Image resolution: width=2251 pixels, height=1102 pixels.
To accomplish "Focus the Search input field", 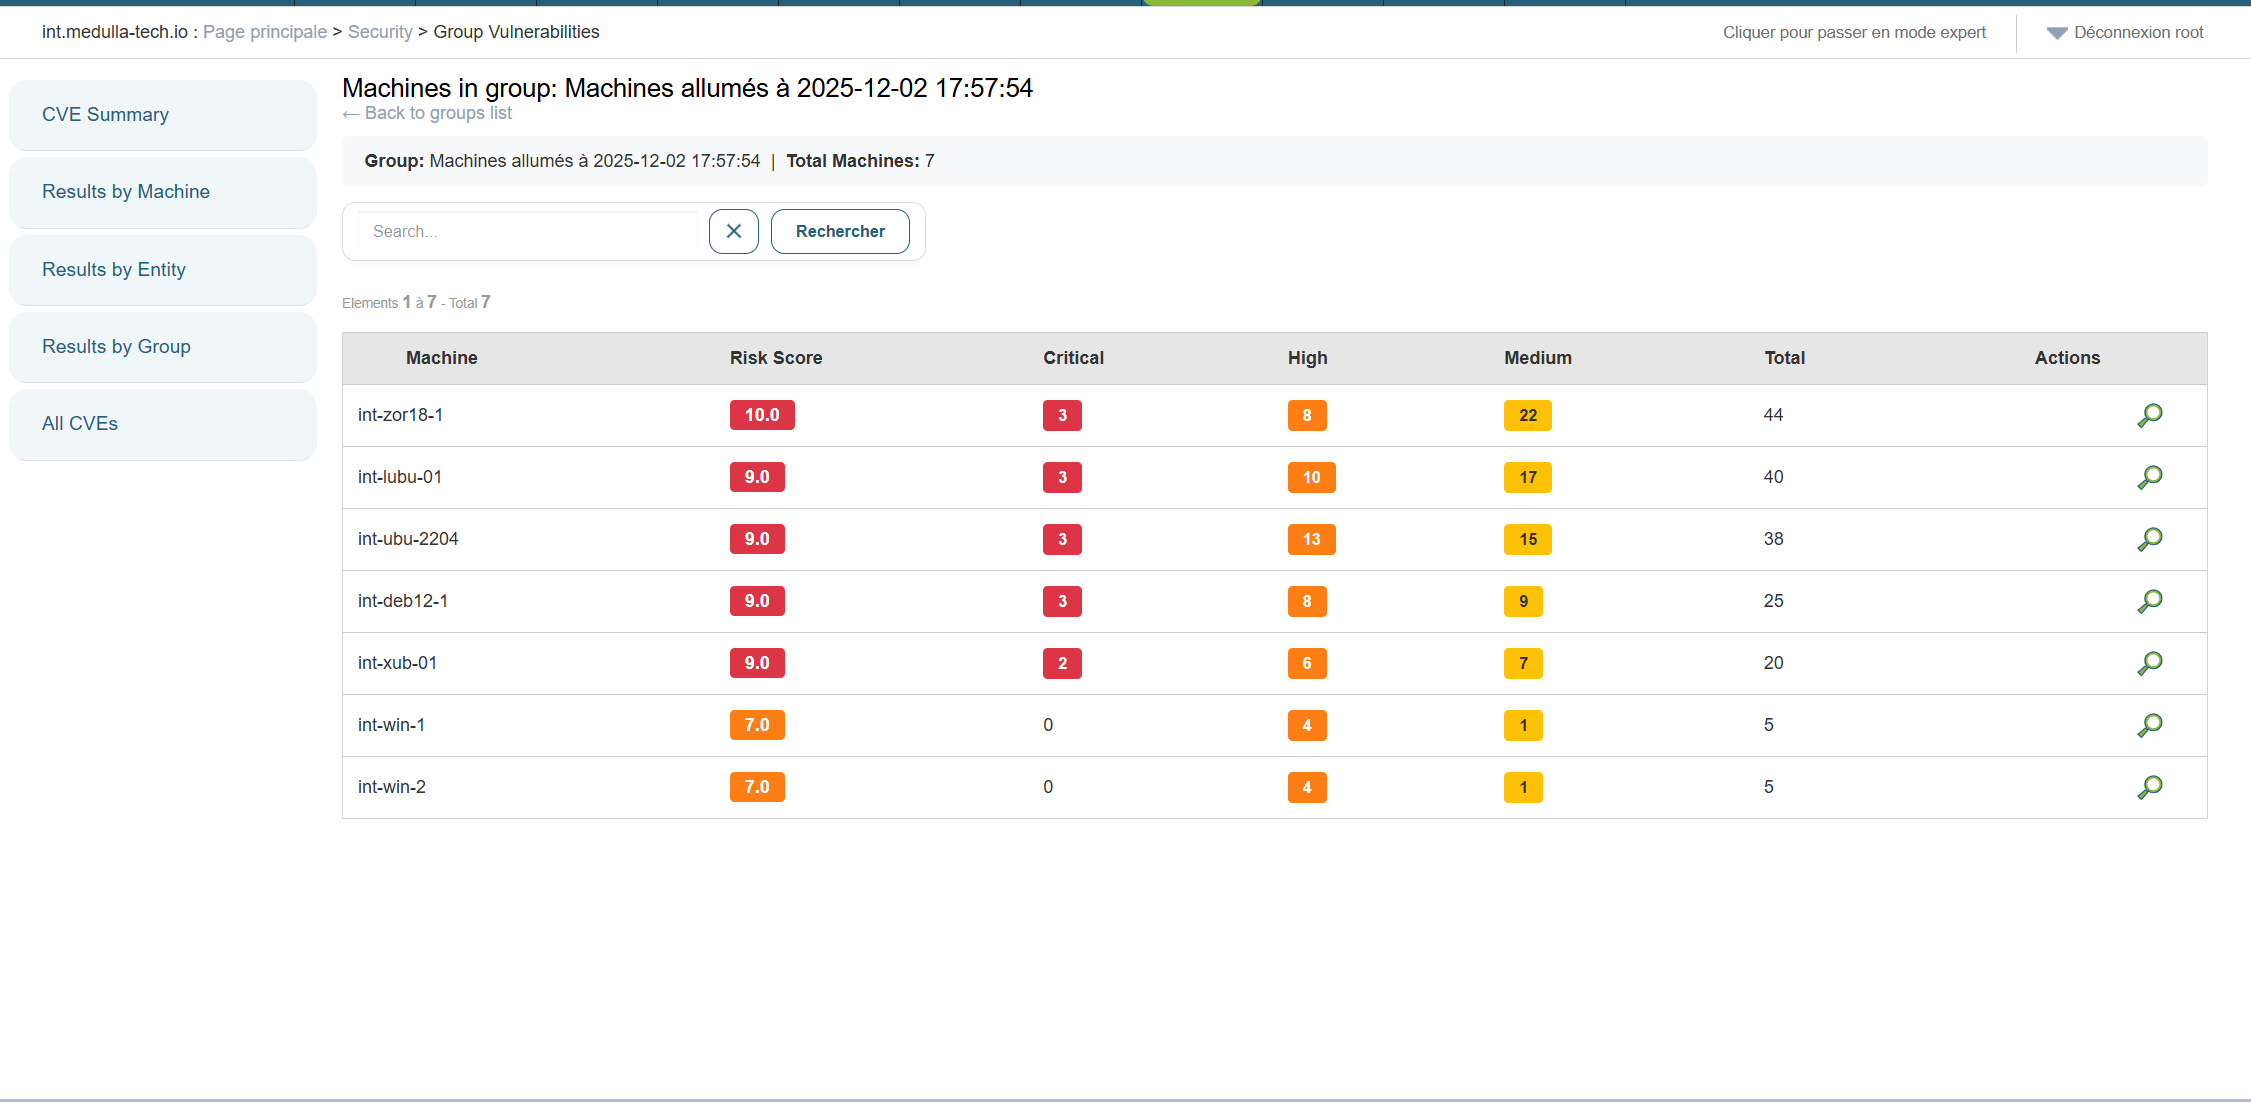I will tap(528, 231).
